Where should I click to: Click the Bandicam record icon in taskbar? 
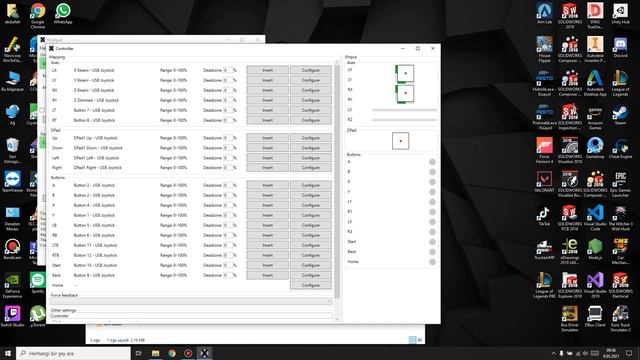(188, 353)
